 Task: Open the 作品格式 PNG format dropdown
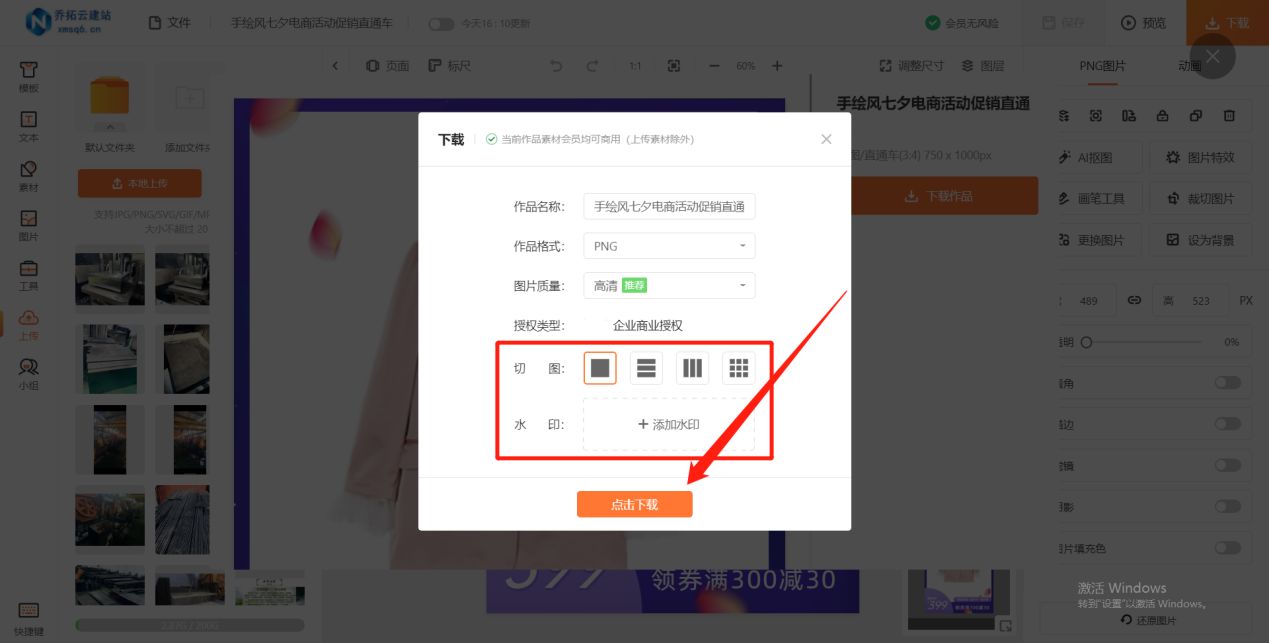668,245
